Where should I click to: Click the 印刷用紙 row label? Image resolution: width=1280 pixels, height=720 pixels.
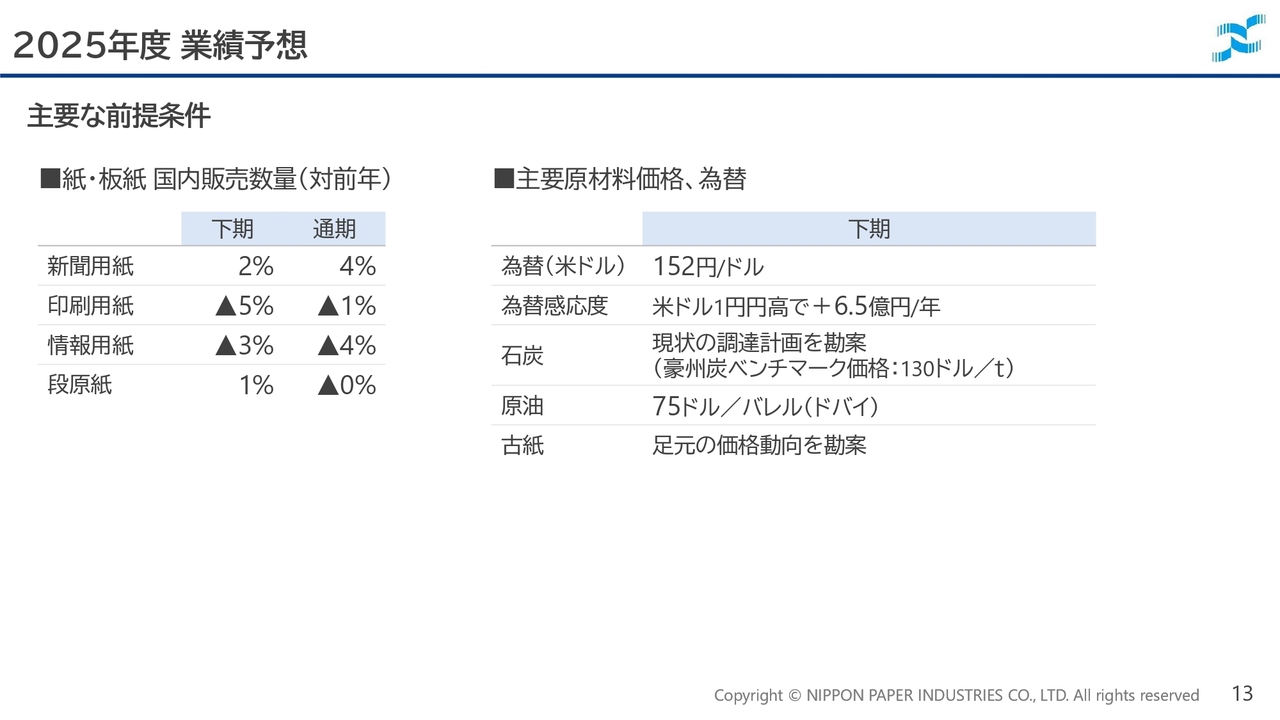90,306
